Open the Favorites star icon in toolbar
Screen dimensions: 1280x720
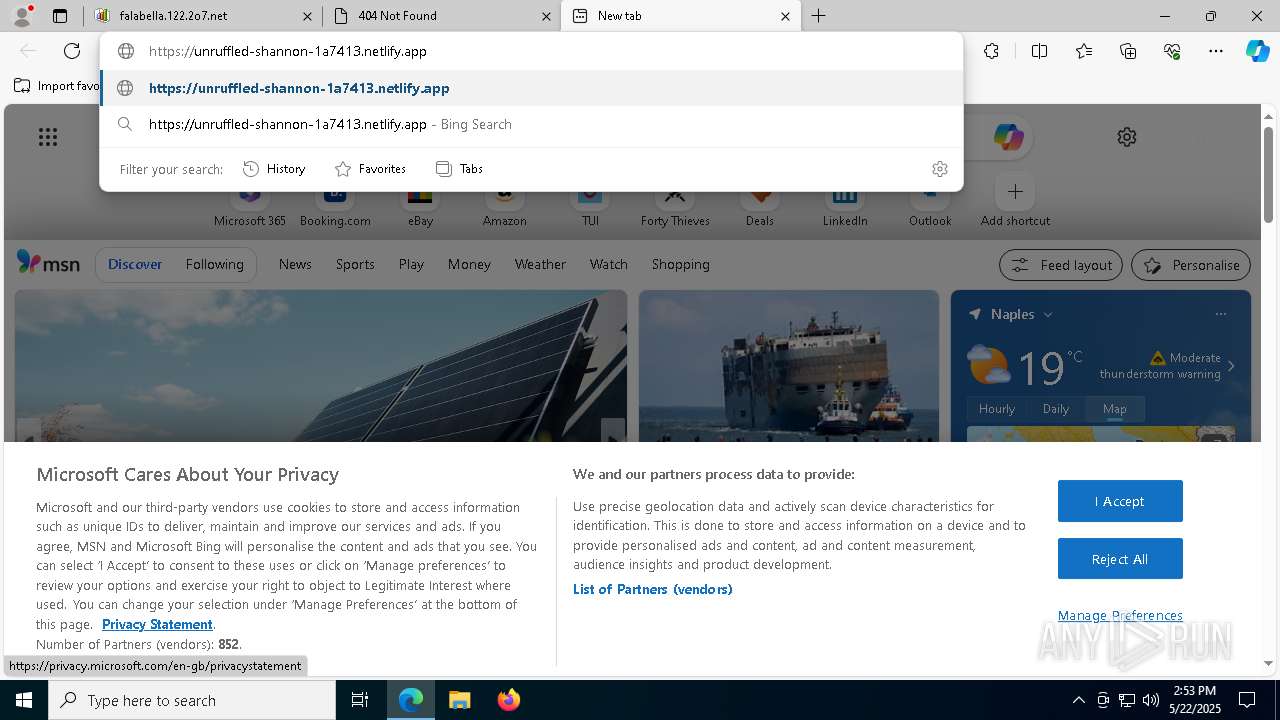tap(1084, 51)
